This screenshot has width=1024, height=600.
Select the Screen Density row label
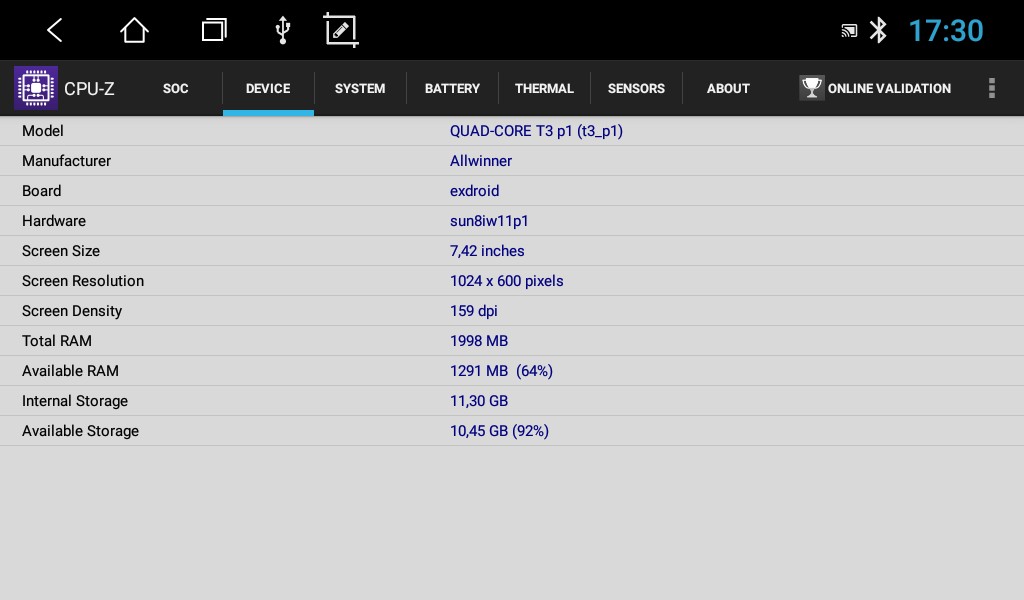[72, 311]
